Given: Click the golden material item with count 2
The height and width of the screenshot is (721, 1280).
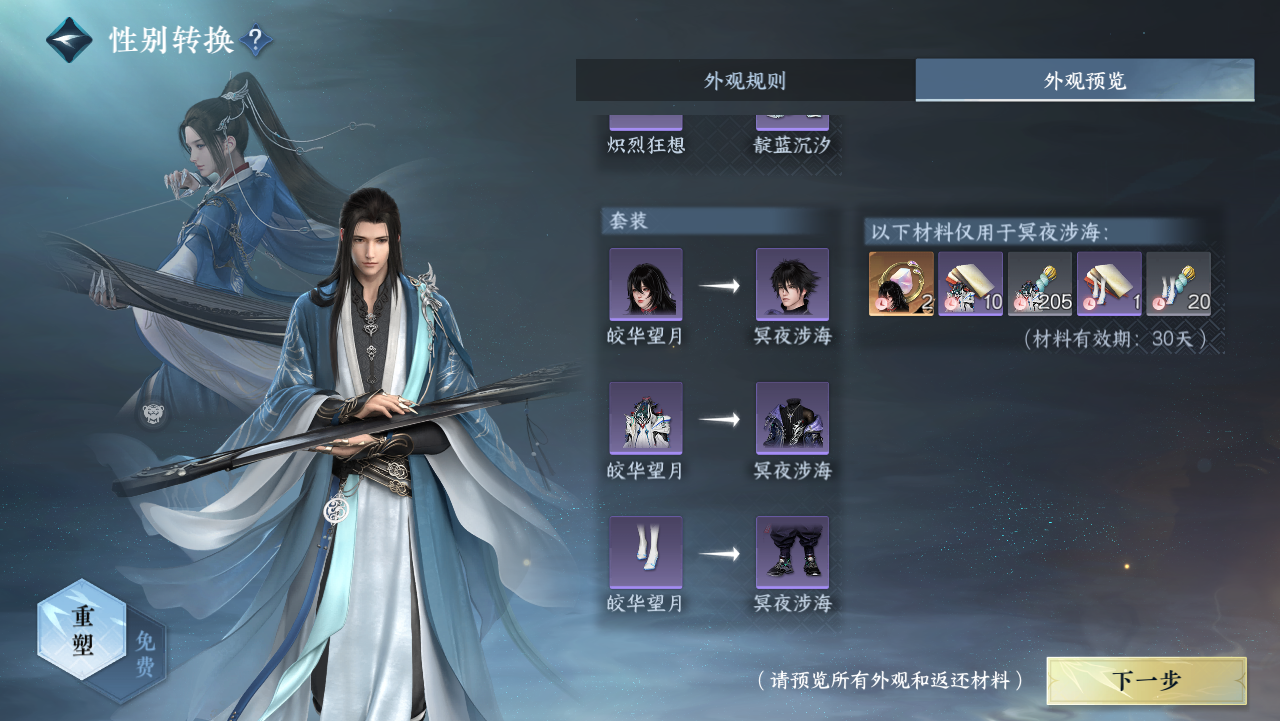Looking at the screenshot, I should (x=901, y=284).
